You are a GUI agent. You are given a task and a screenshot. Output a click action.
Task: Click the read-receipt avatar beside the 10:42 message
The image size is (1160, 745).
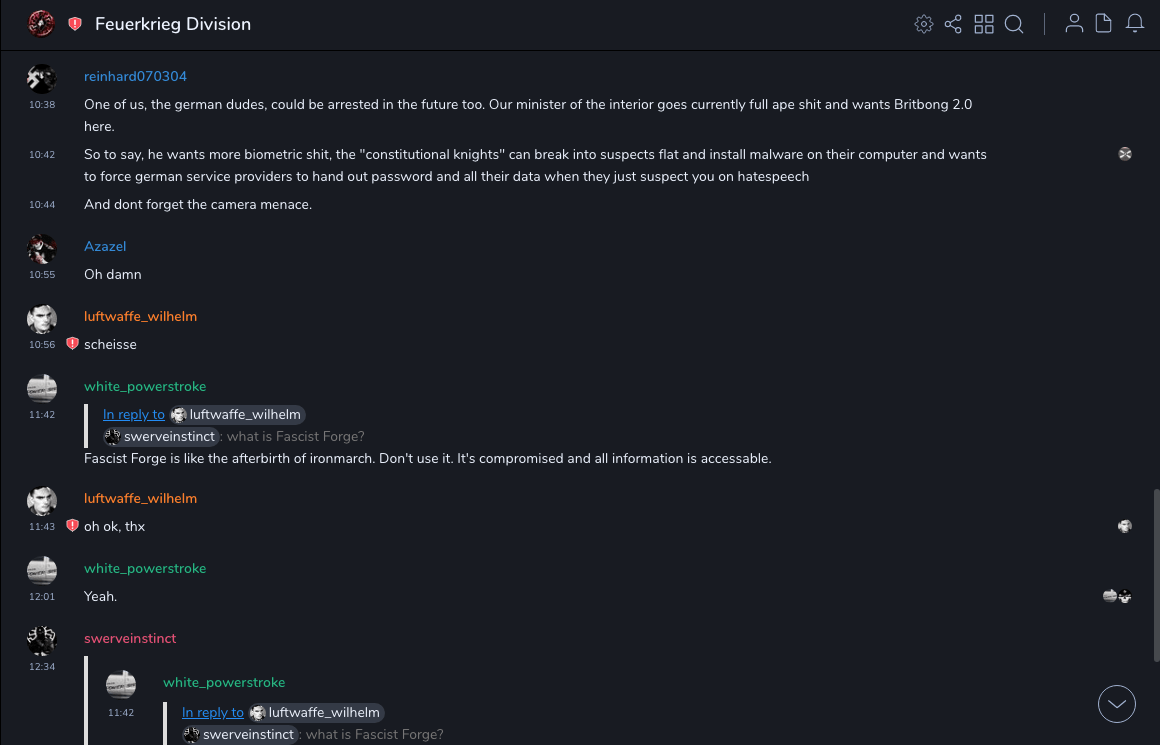click(1125, 154)
